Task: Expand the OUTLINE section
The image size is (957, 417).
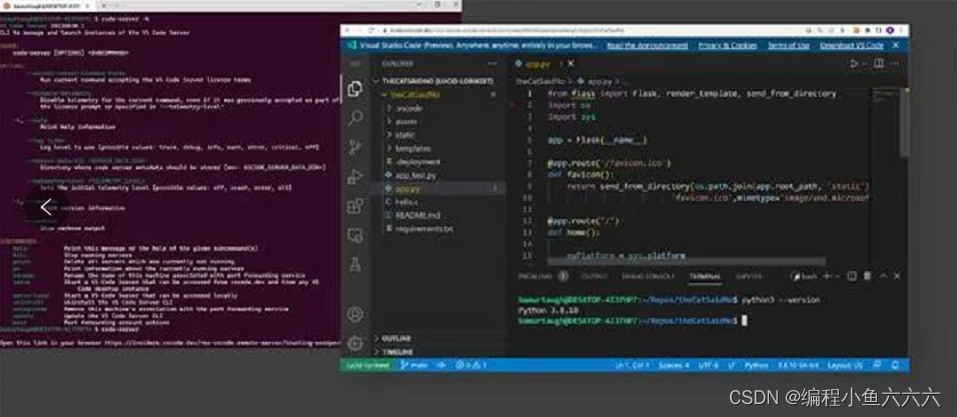Action: click(x=438, y=338)
